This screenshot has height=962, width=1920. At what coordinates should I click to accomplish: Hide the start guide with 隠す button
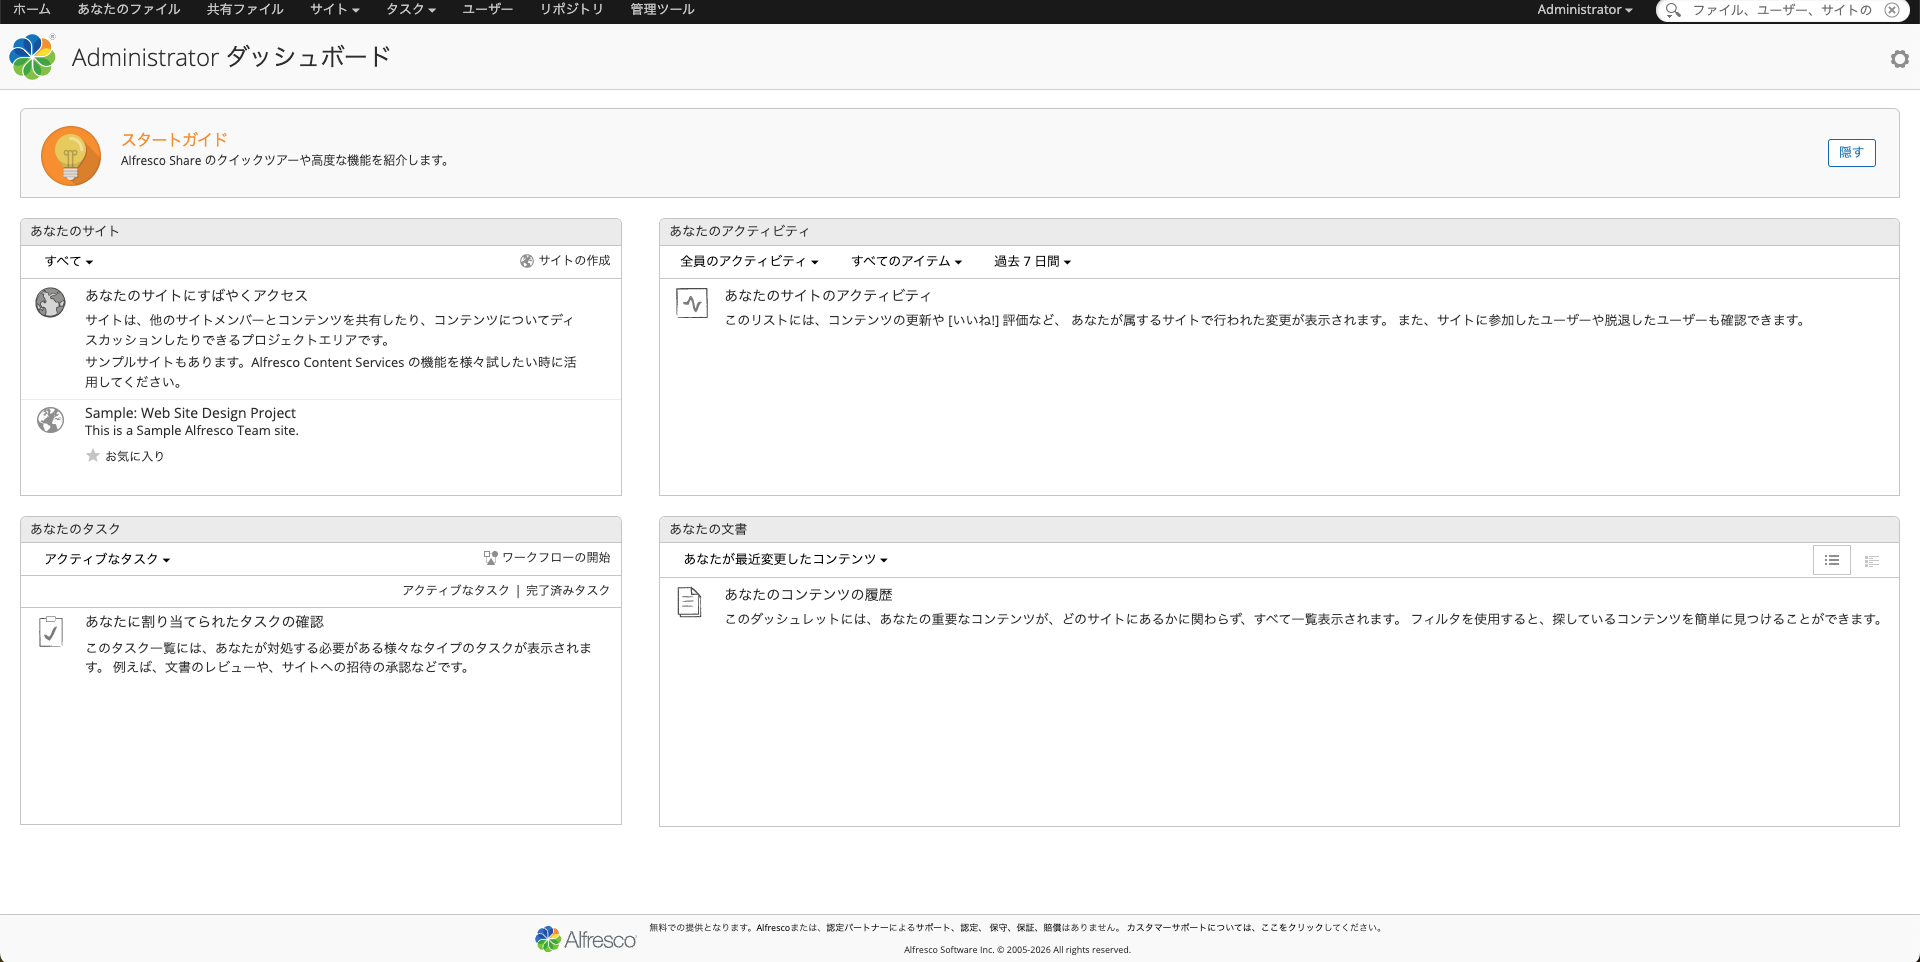(x=1850, y=153)
